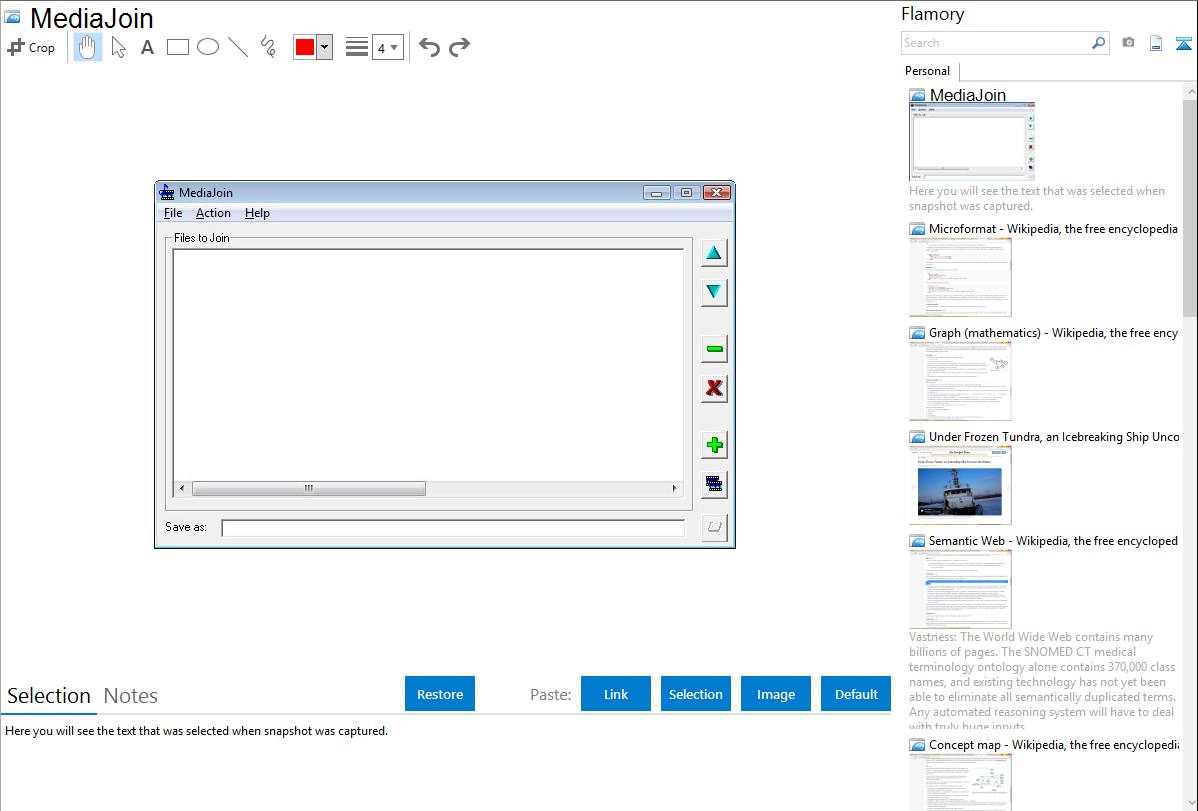Click the red color swatch
The image size is (1198, 811).
click(305, 47)
